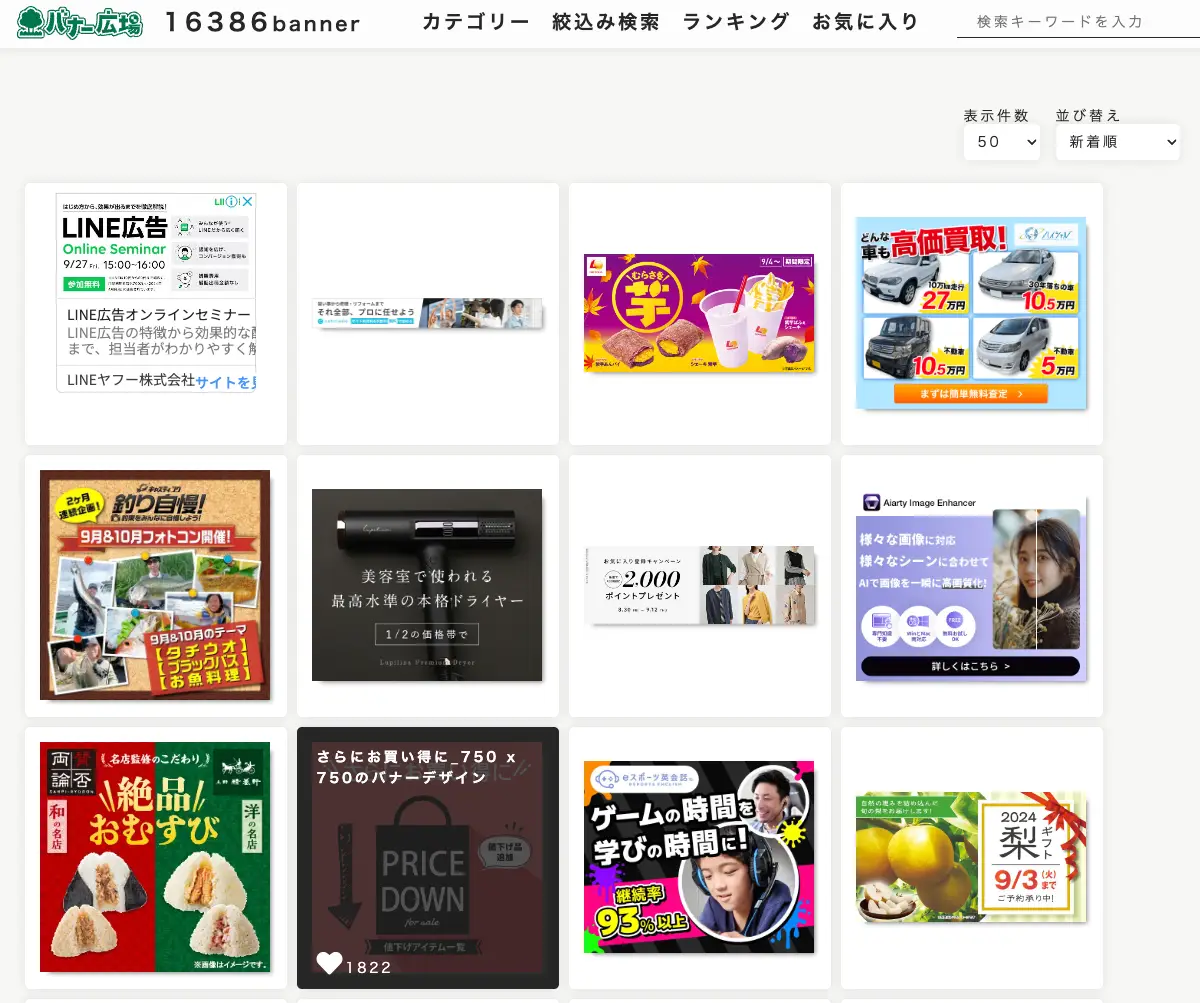
Task: Click the 2024 梨 gift banner
Action: 970,857
